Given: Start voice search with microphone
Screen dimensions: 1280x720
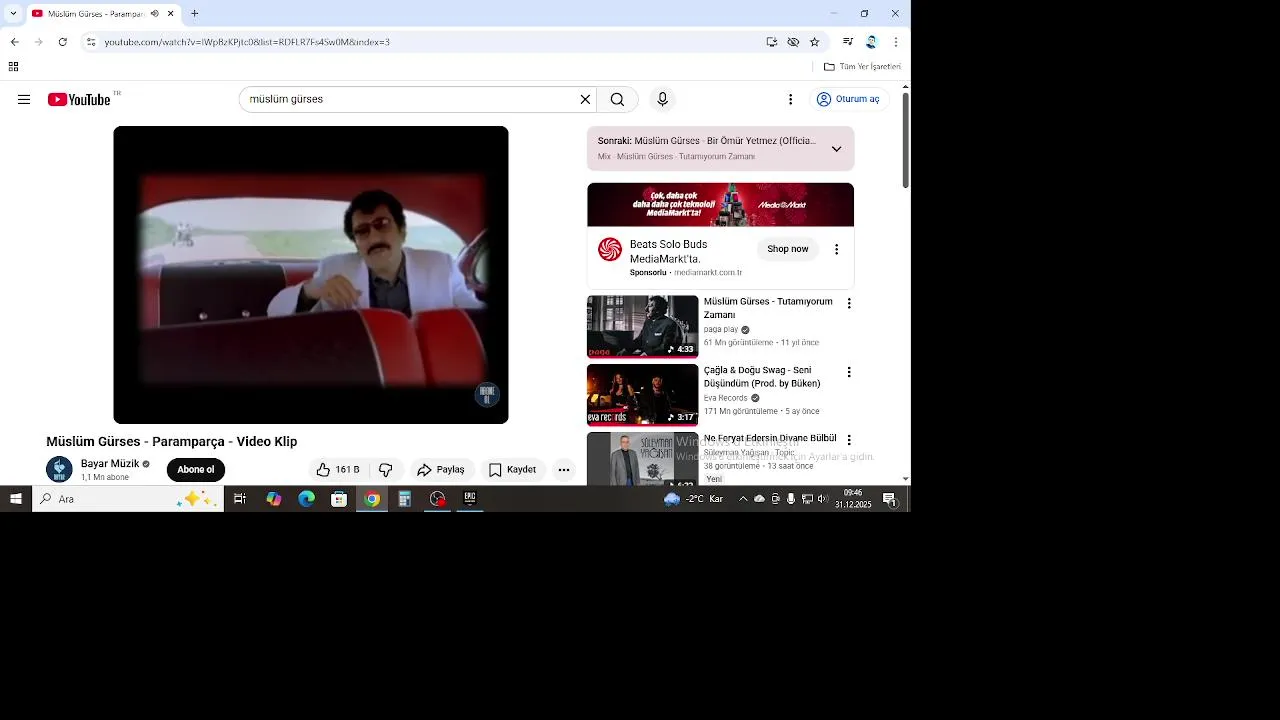Looking at the screenshot, I should (x=662, y=99).
